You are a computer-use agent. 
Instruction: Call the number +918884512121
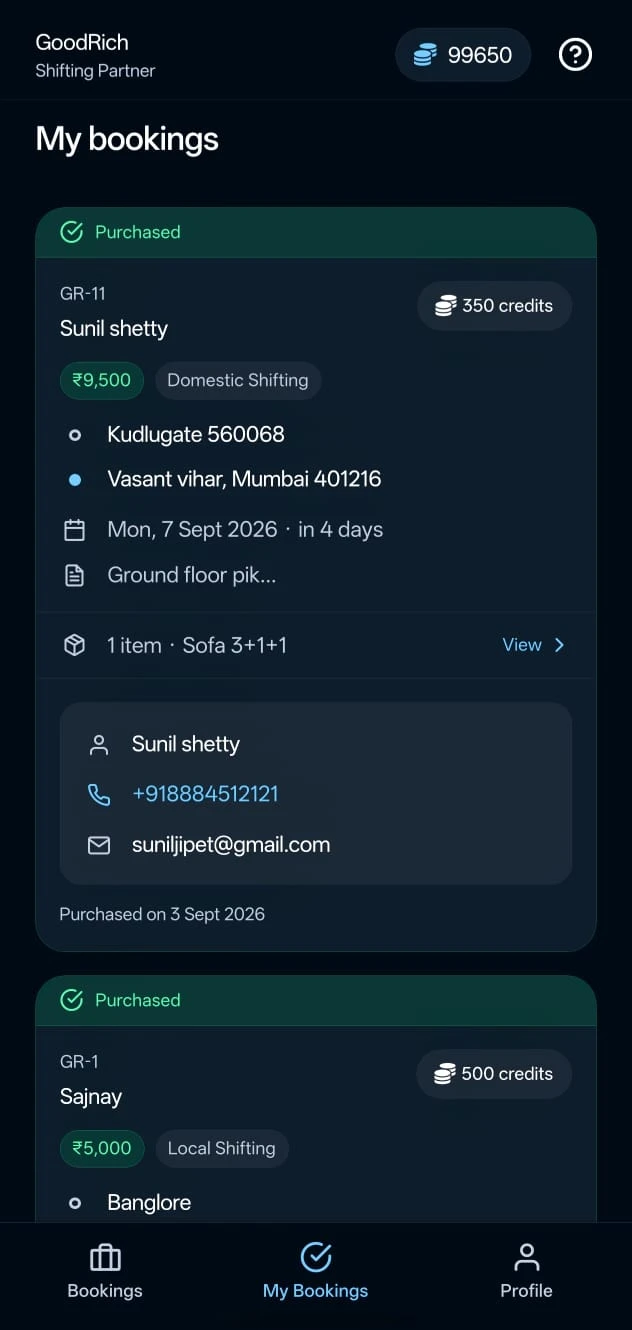pos(205,794)
